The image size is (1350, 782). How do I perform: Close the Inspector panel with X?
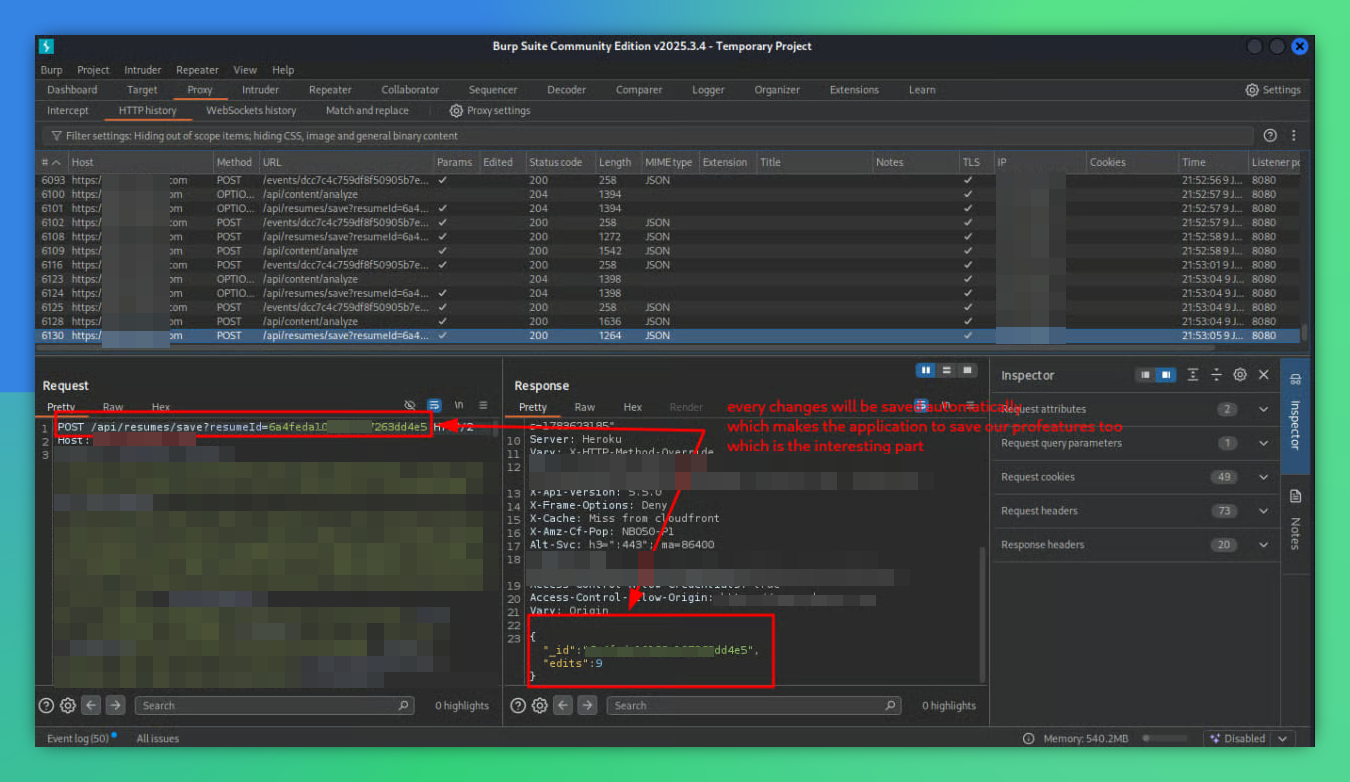pyautogui.click(x=1264, y=375)
